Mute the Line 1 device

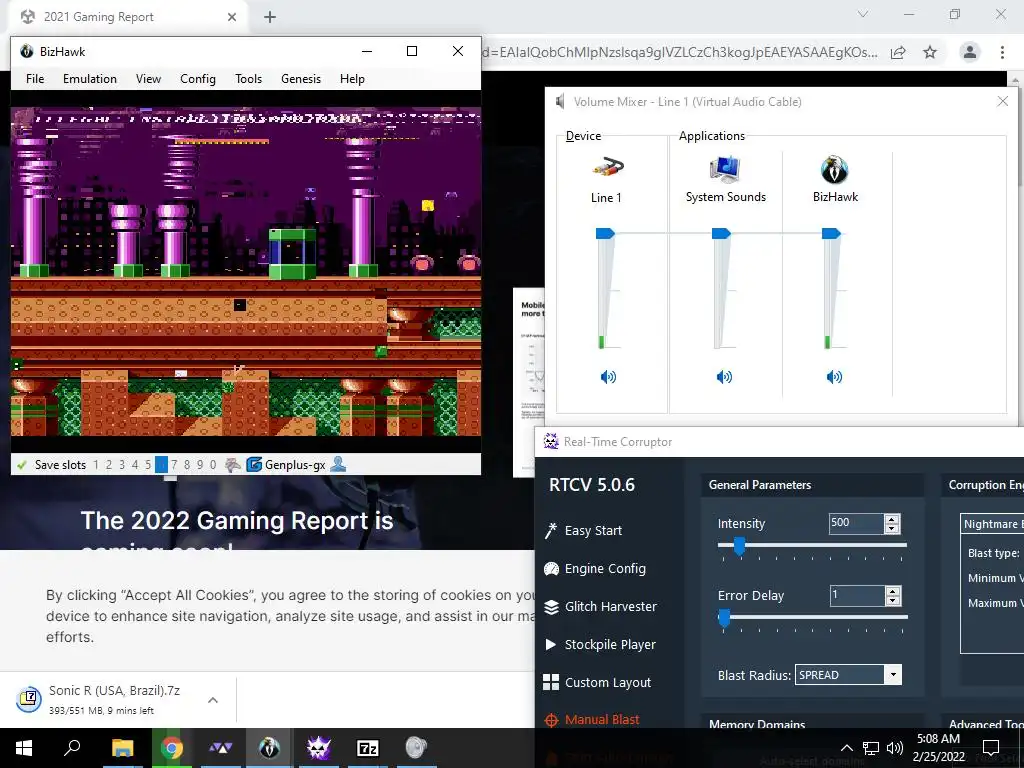[x=608, y=377]
